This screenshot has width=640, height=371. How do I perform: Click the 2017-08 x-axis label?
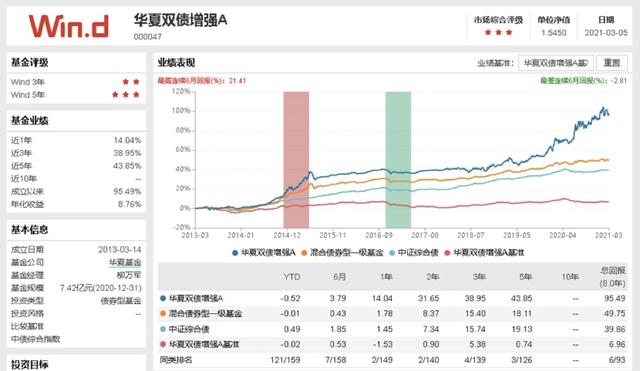tap(424, 235)
